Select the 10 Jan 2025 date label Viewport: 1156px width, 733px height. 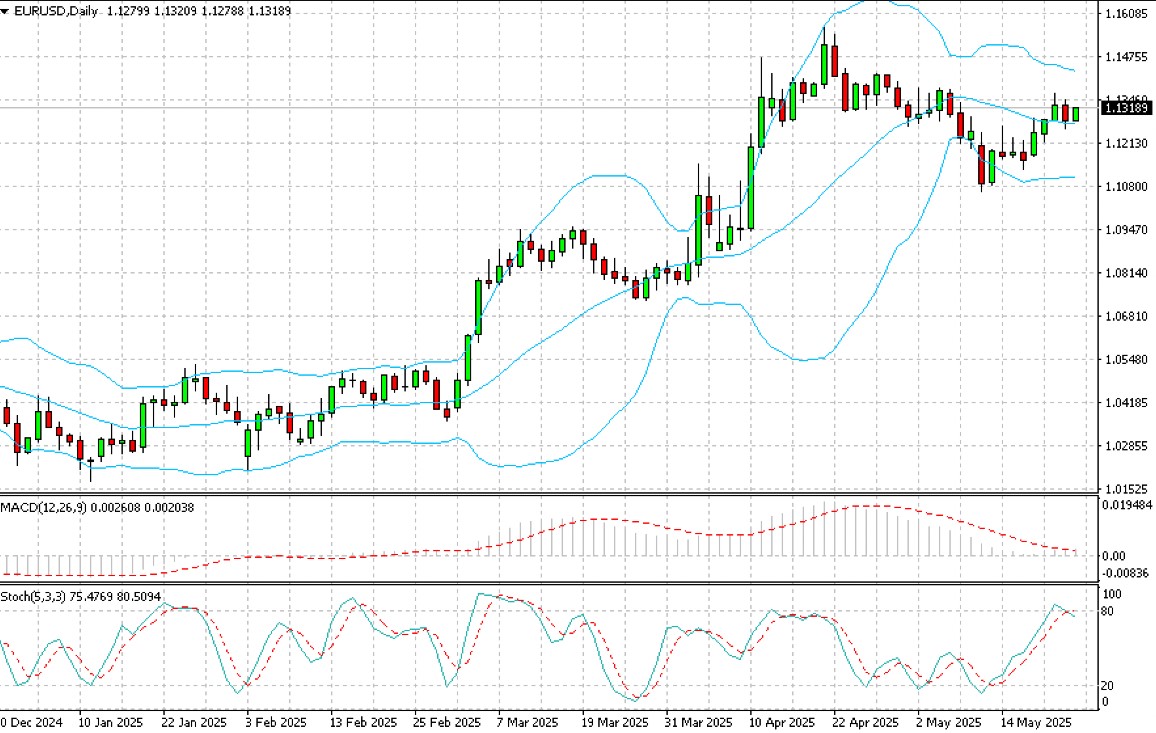coord(110,722)
